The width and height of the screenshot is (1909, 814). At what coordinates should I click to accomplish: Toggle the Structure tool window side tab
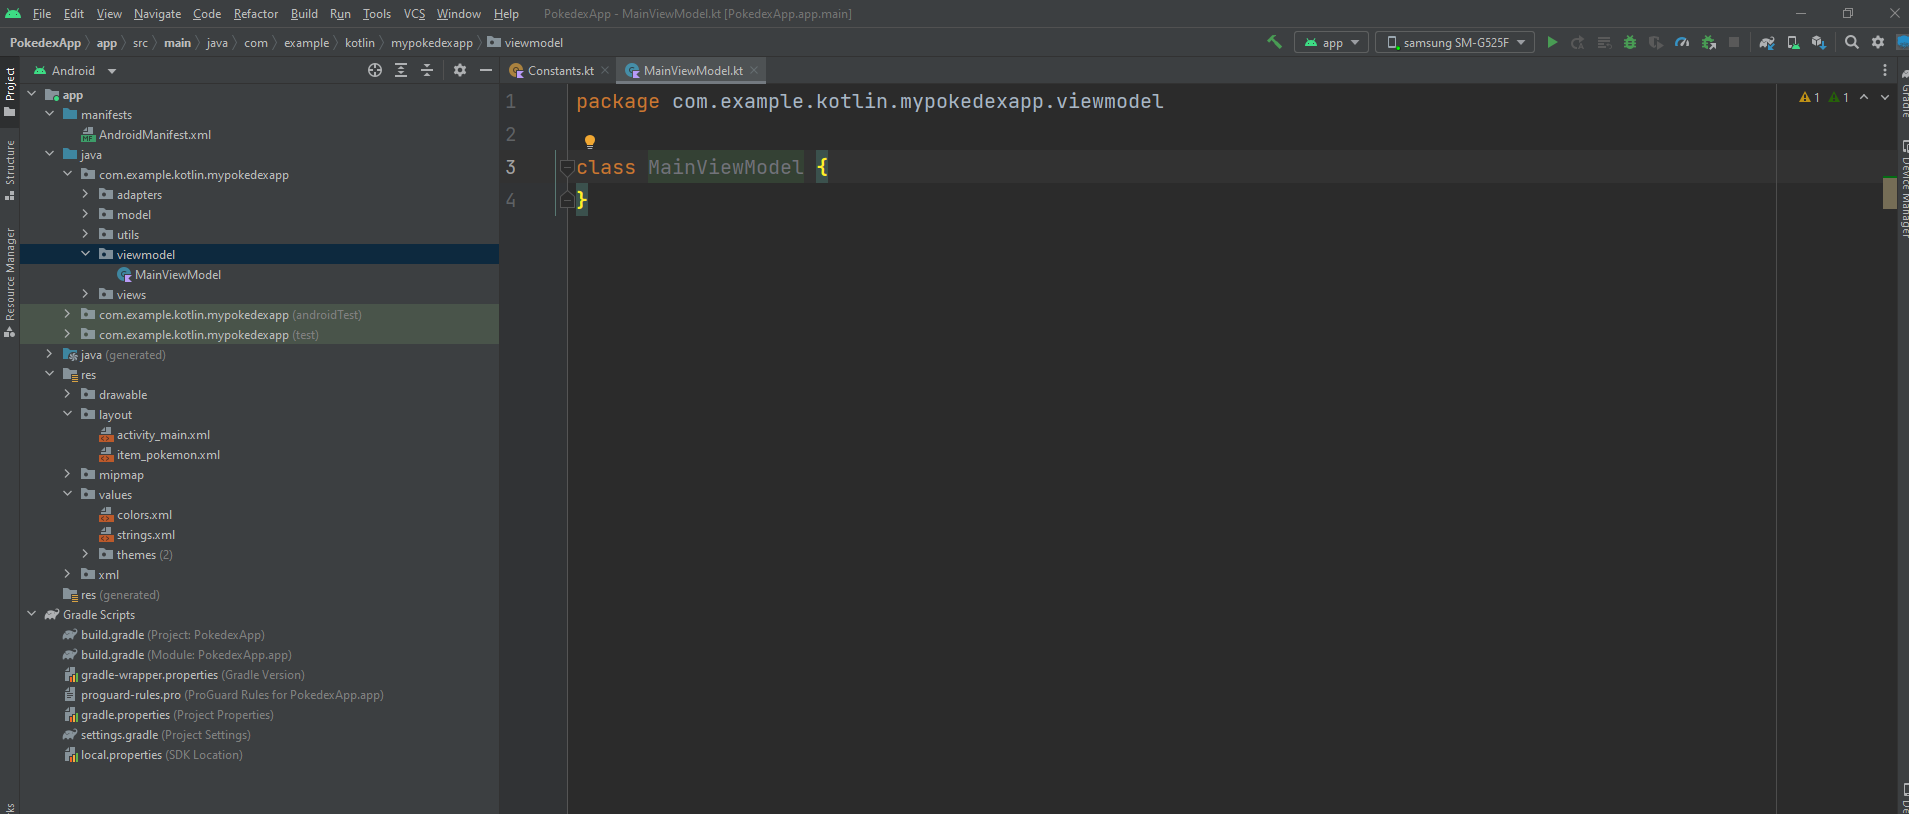10,168
